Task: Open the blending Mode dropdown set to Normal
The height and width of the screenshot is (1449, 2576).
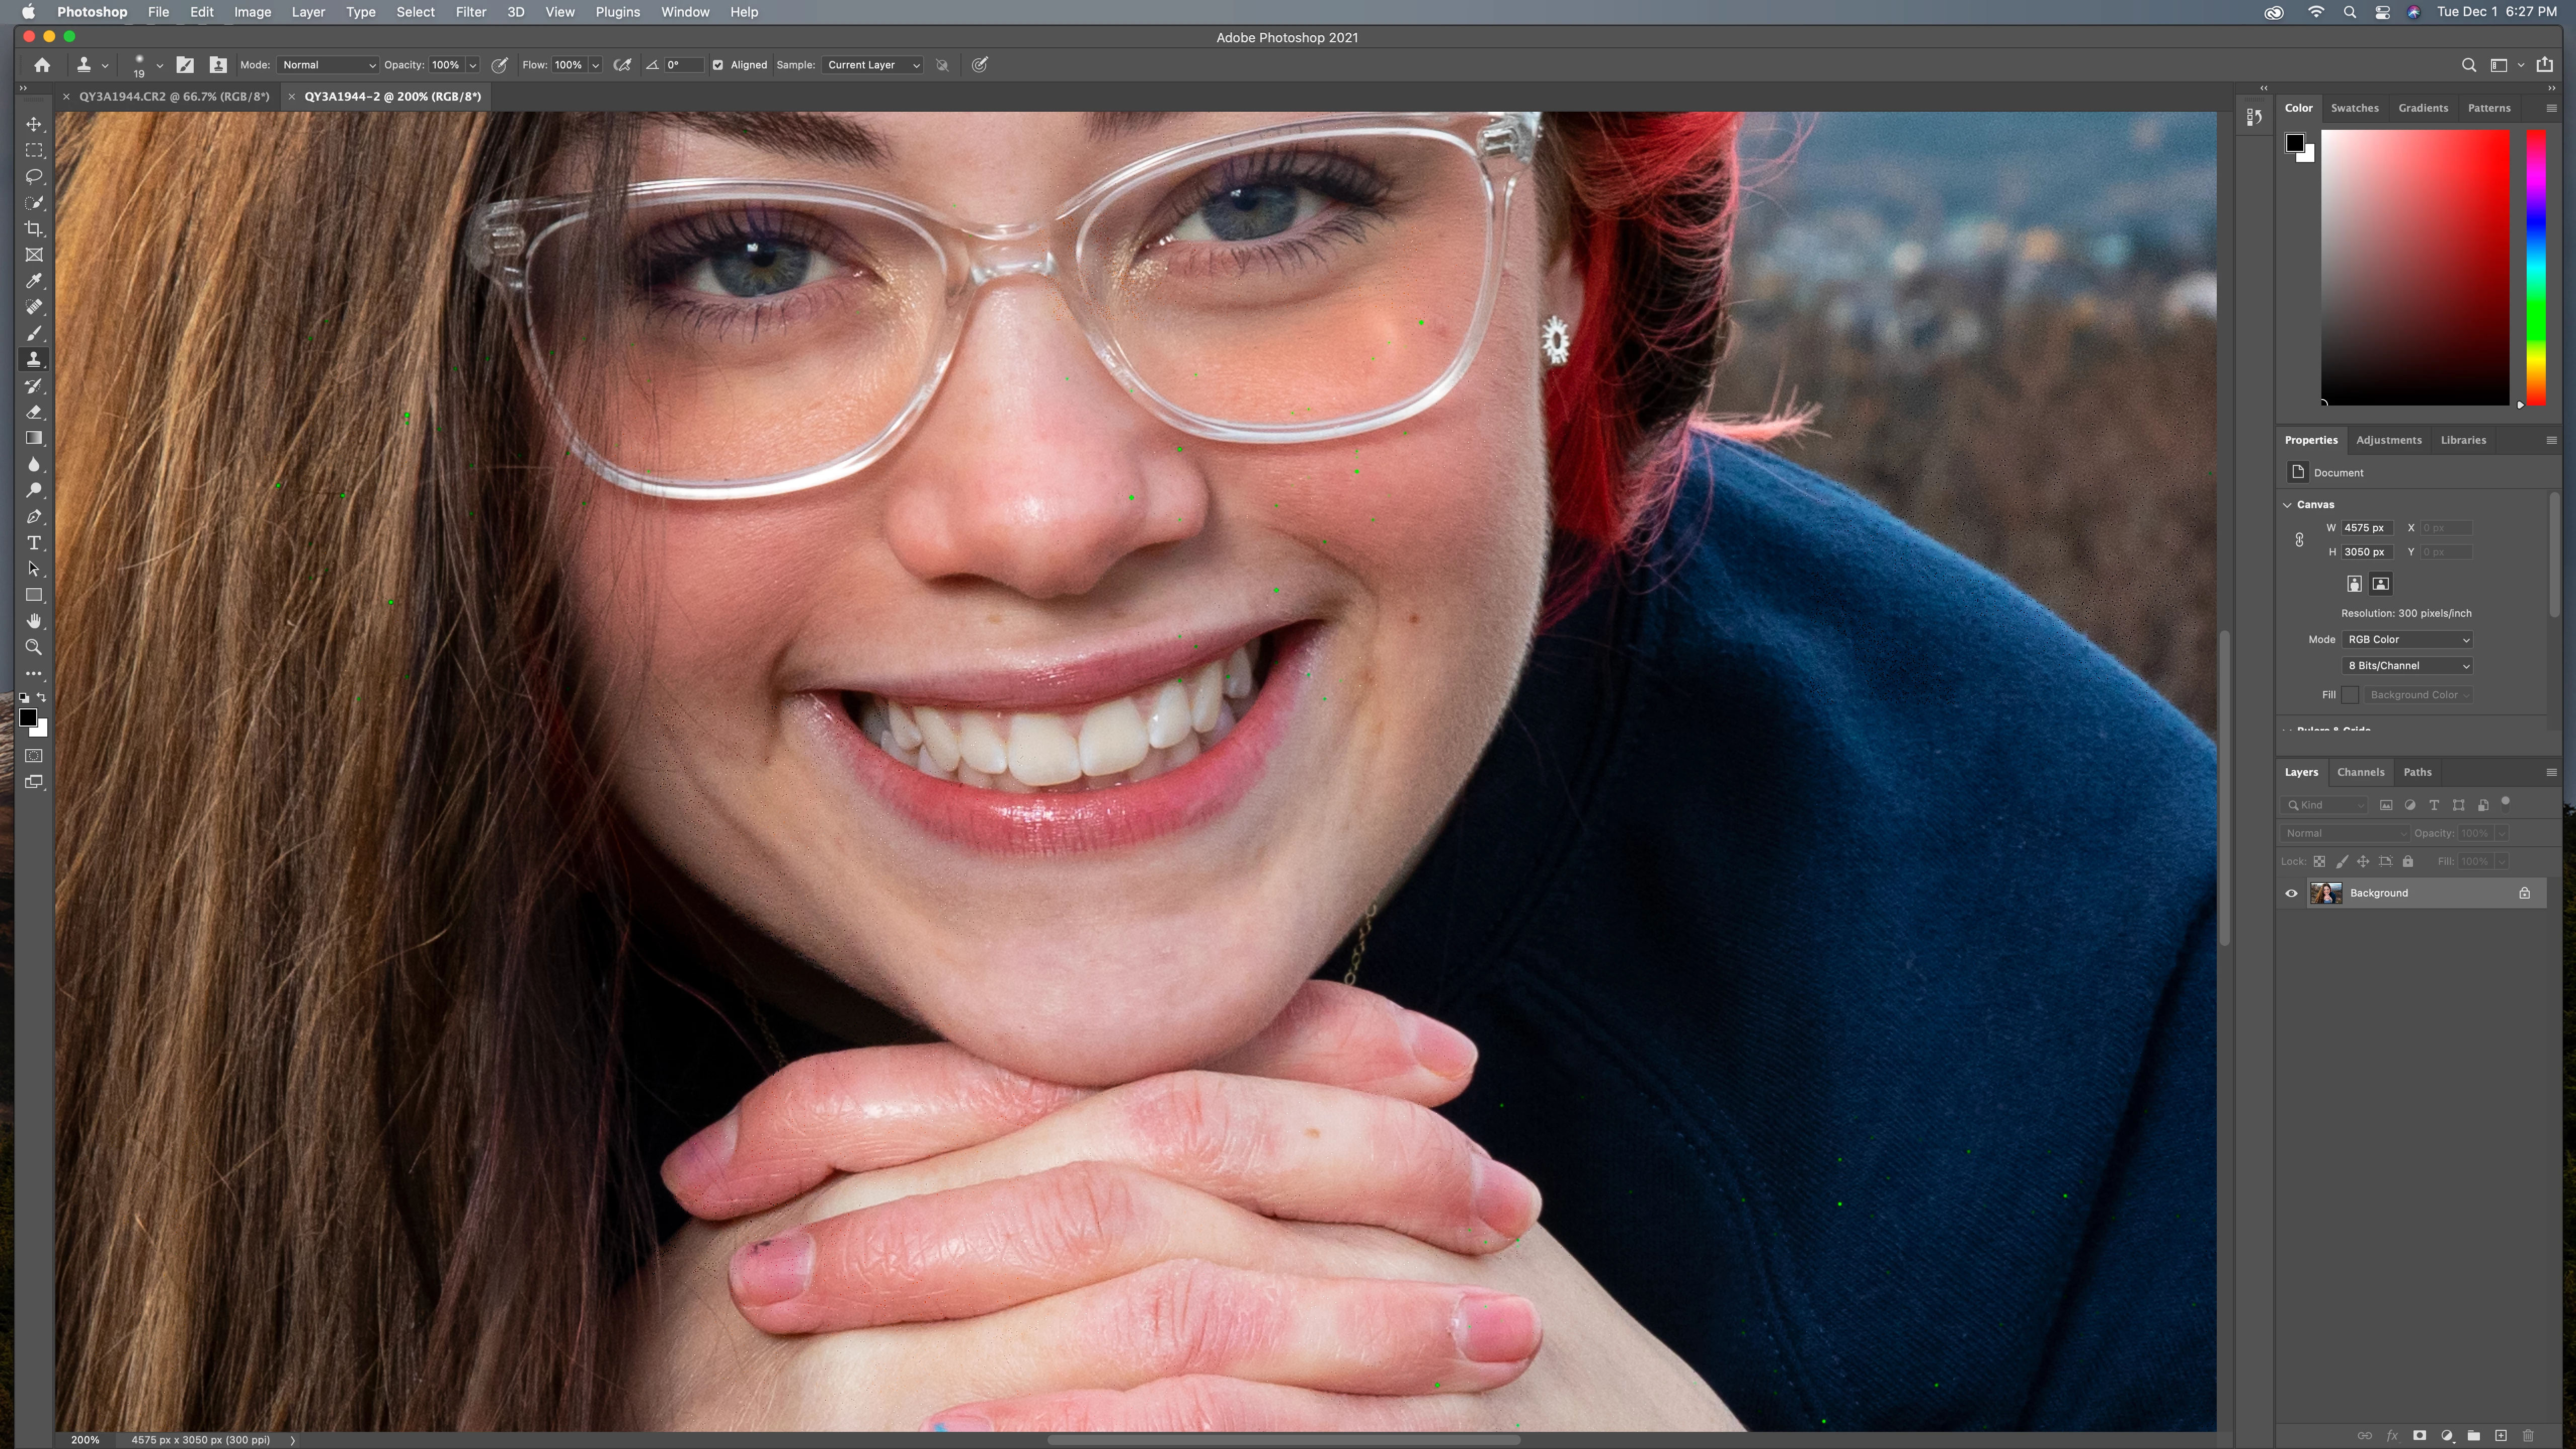Action: pyautogui.click(x=328, y=65)
